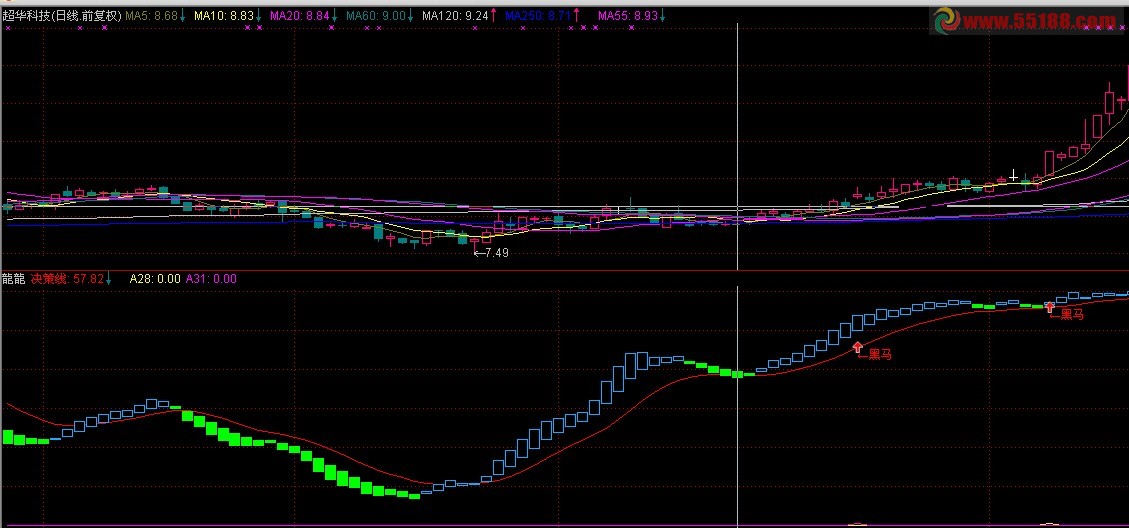This screenshot has height=528, width=1129.
Task: Click the up arrow beside MA250
Action: click(x=576, y=16)
